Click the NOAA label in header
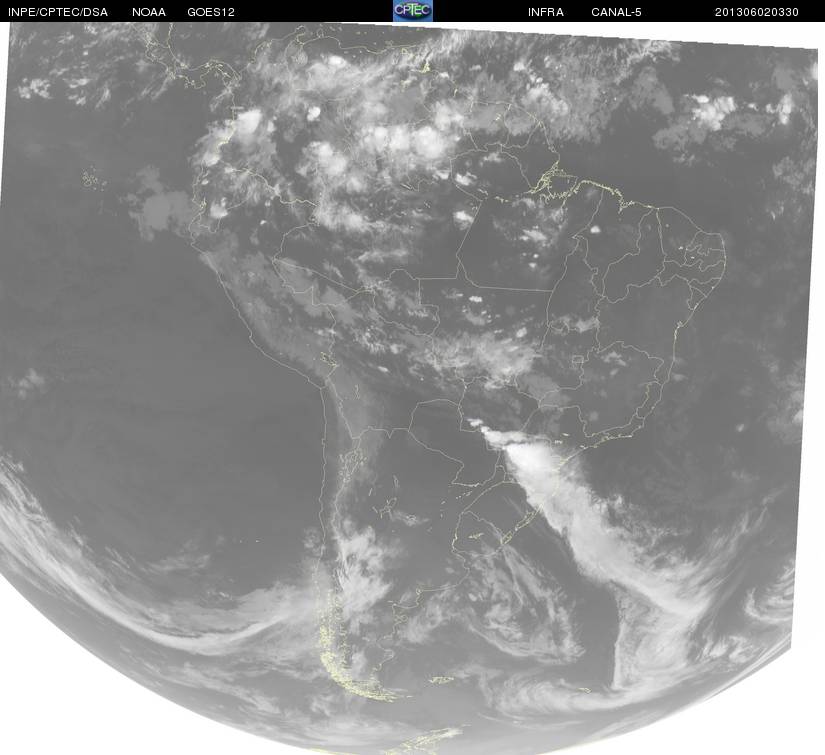This screenshot has width=825, height=755. [149, 12]
